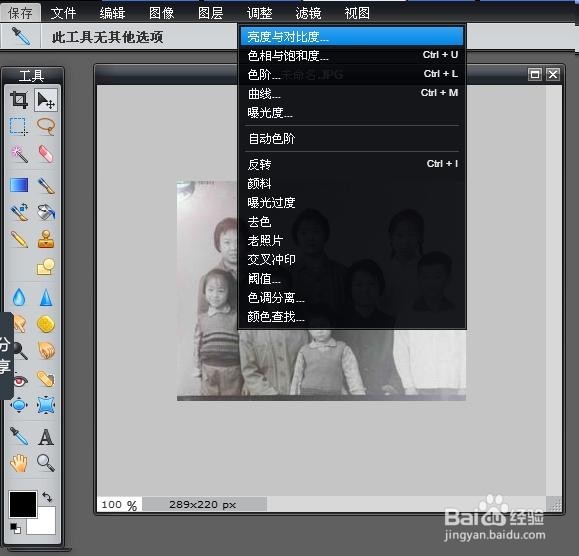Choose 阈值 from the menu
The width and height of the screenshot is (579, 556).
coord(352,279)
